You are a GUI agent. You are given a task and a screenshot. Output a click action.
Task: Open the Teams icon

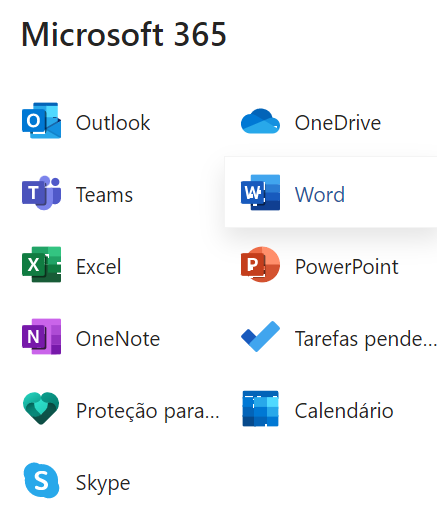point(41,193)
